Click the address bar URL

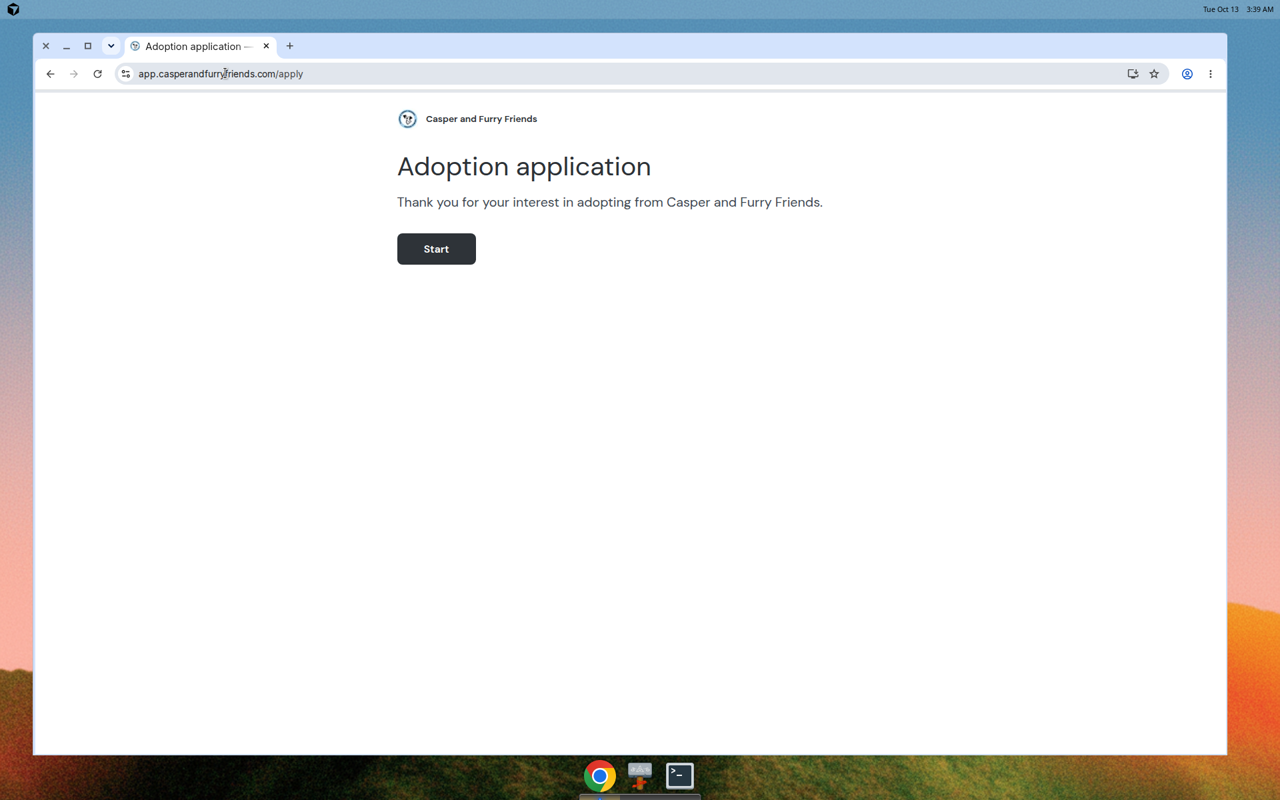(x=221, y=74)
